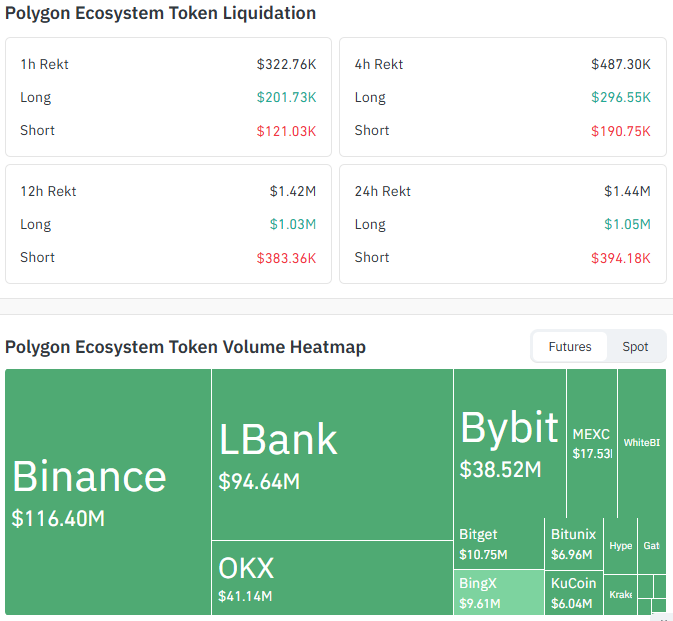Select the Bitunix $6.96M tile
Viewport: 673px width, 621px height.
point(574,544)
